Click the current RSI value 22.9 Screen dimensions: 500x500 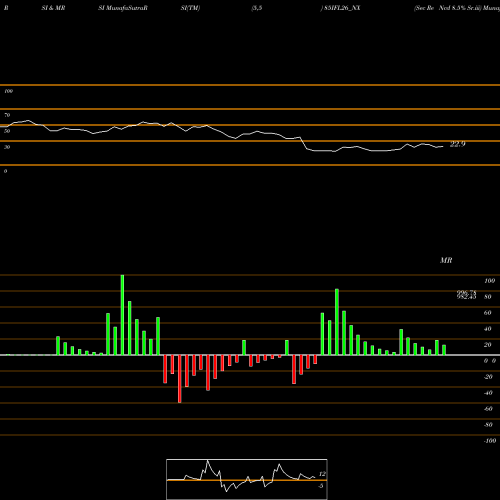[457, 144]
